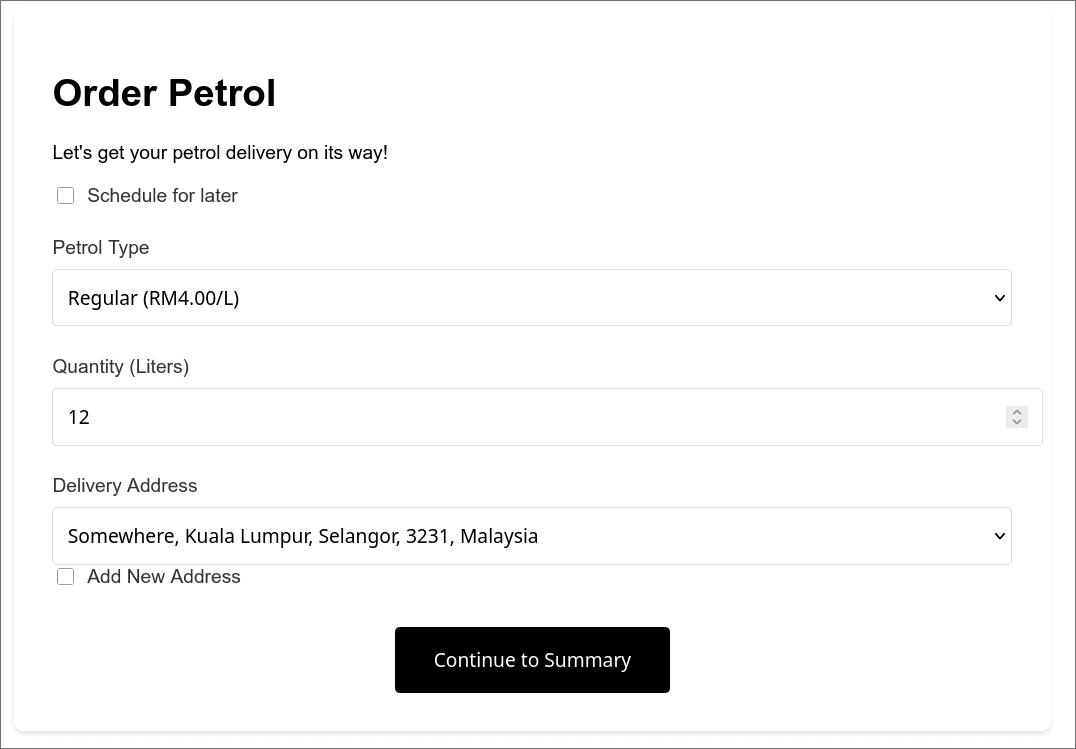Open the Delivery Address selector

[x=532, y=536]
